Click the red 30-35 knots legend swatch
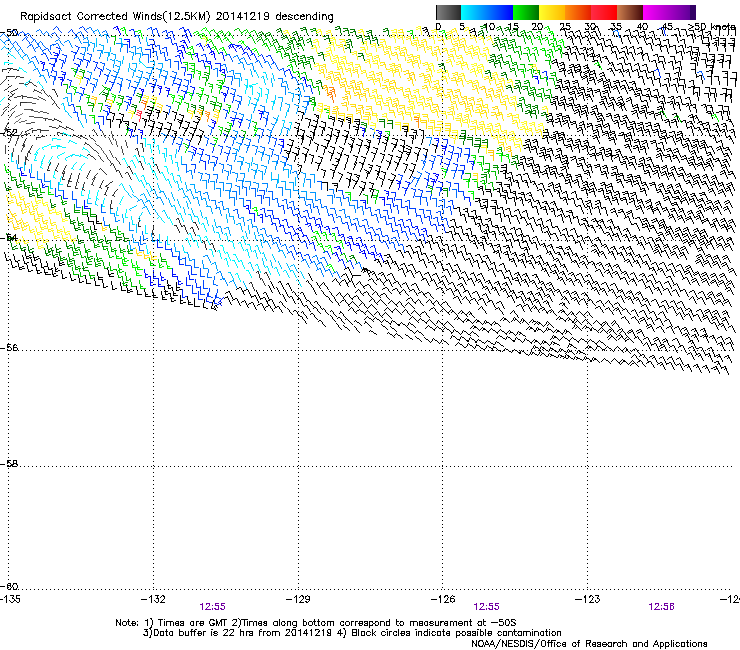 pos(604,12)
